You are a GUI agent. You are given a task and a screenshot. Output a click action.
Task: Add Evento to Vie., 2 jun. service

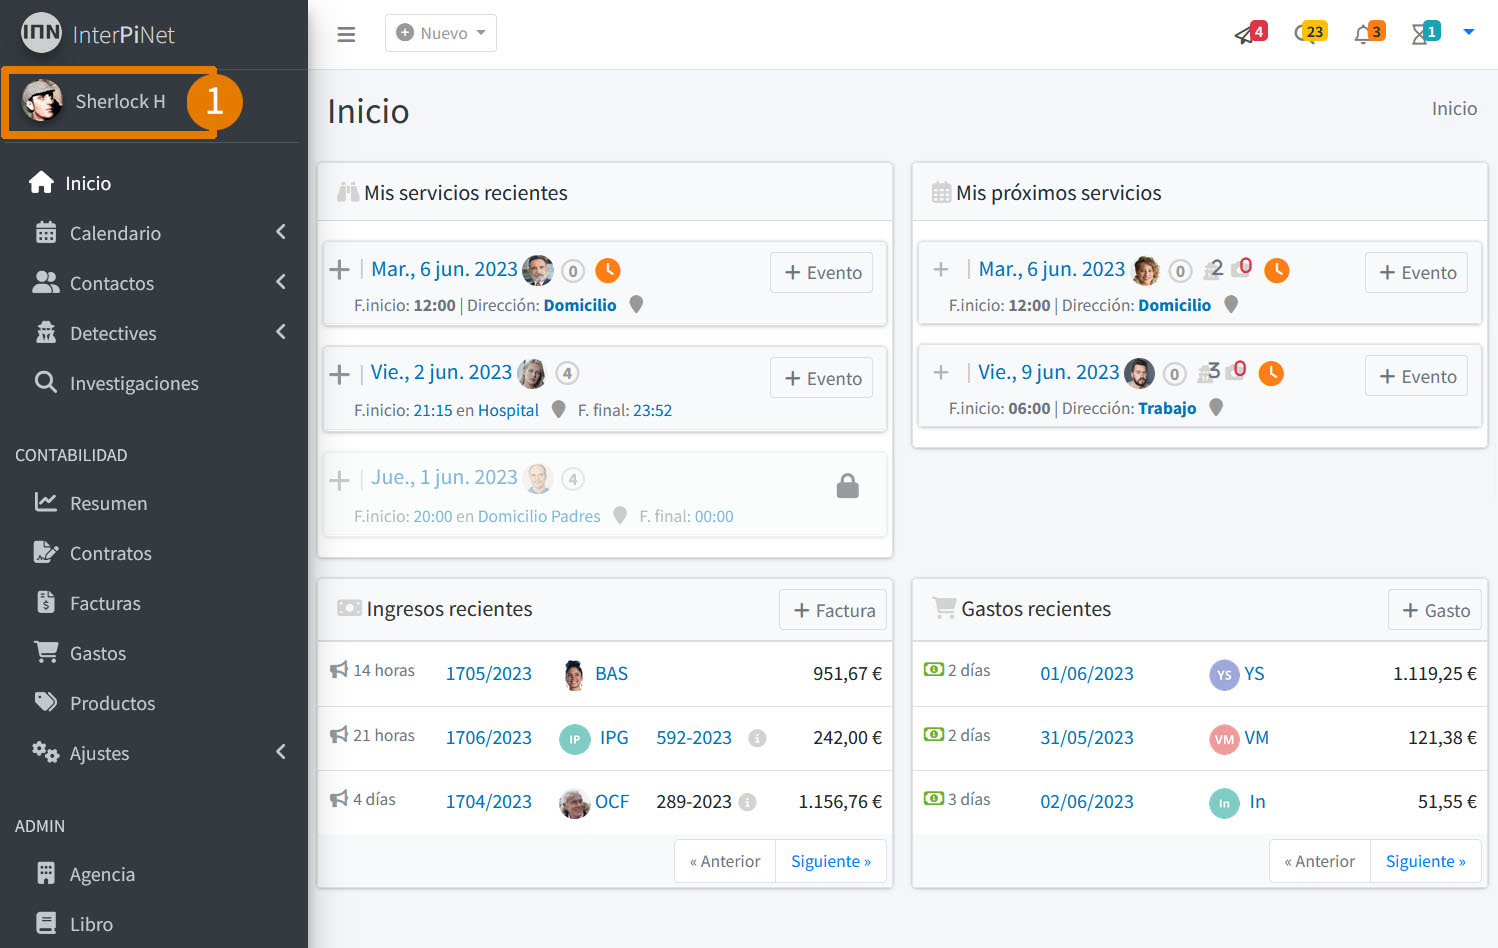[x=822, y=378]
